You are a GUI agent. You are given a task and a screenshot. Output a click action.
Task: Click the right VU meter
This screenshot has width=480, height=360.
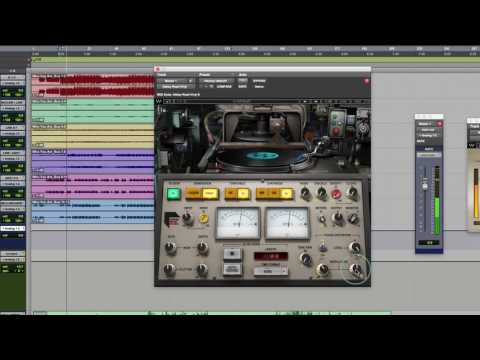point(287,223)
